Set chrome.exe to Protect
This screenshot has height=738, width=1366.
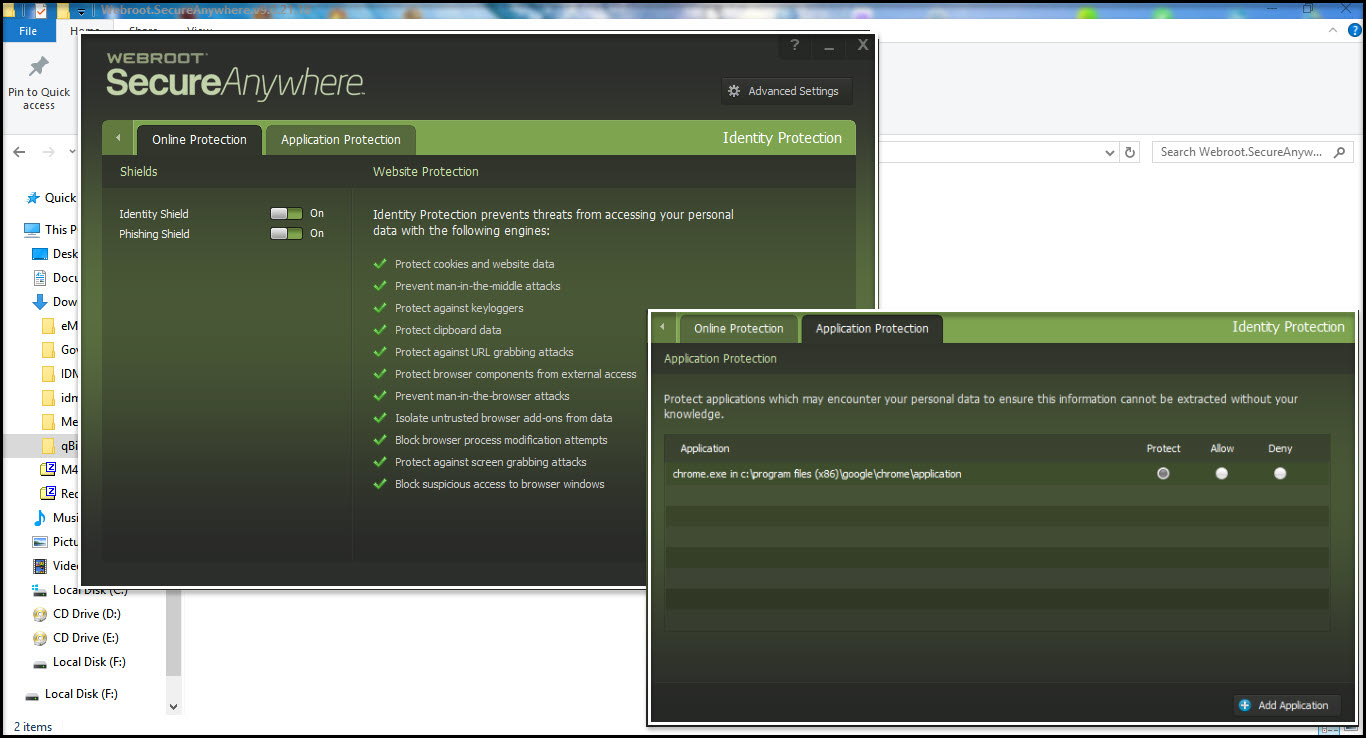tap(1163, 474)
